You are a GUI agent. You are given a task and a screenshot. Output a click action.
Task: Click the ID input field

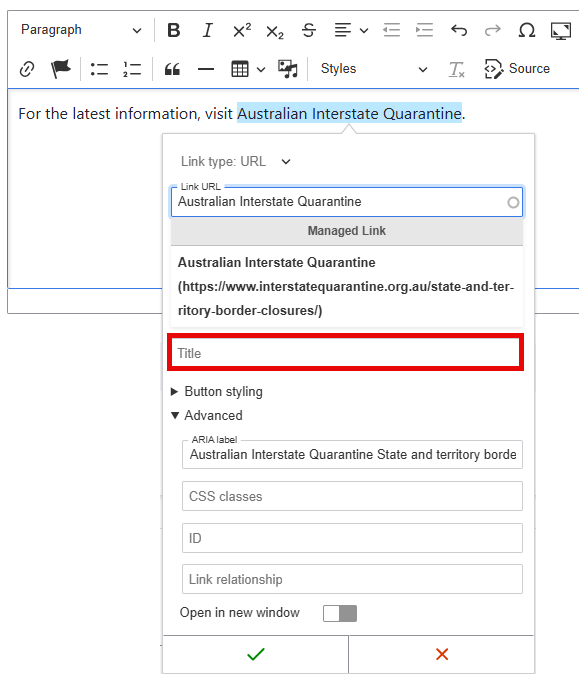tap(352, 538)
